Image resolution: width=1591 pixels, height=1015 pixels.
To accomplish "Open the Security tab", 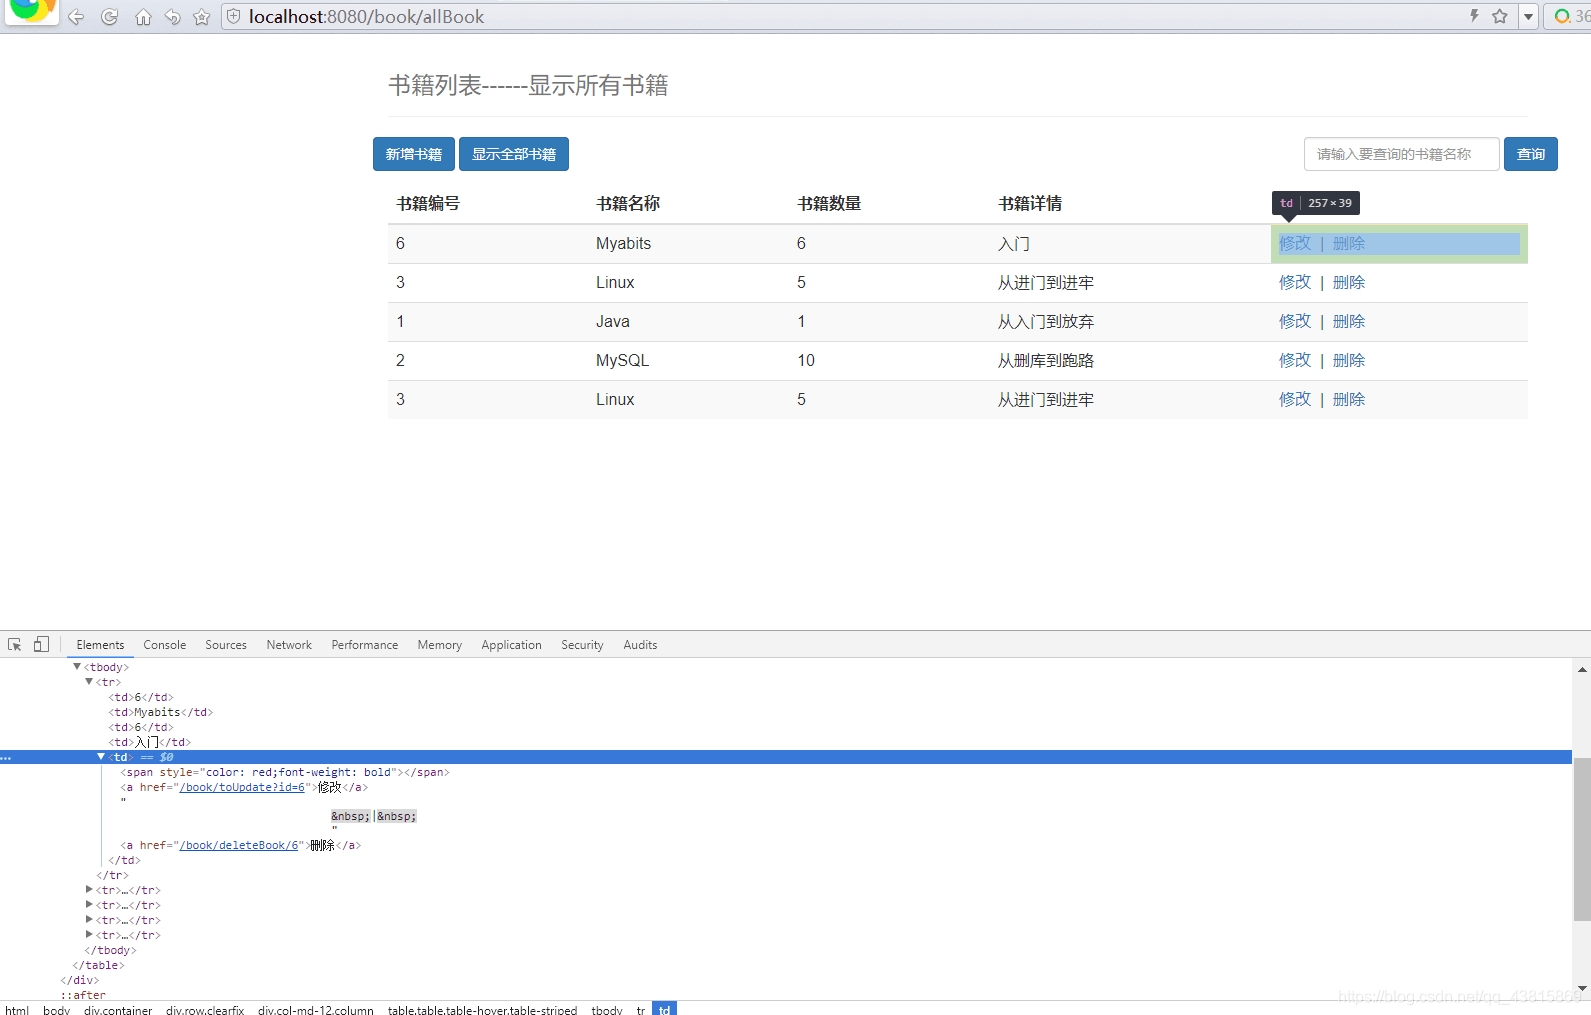I will [582, 645].
